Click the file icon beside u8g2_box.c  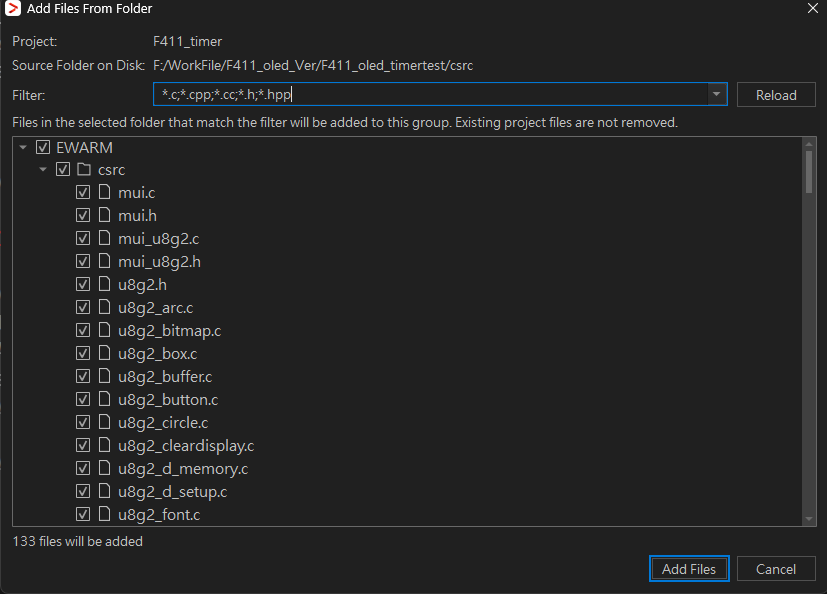pos(104,353)
